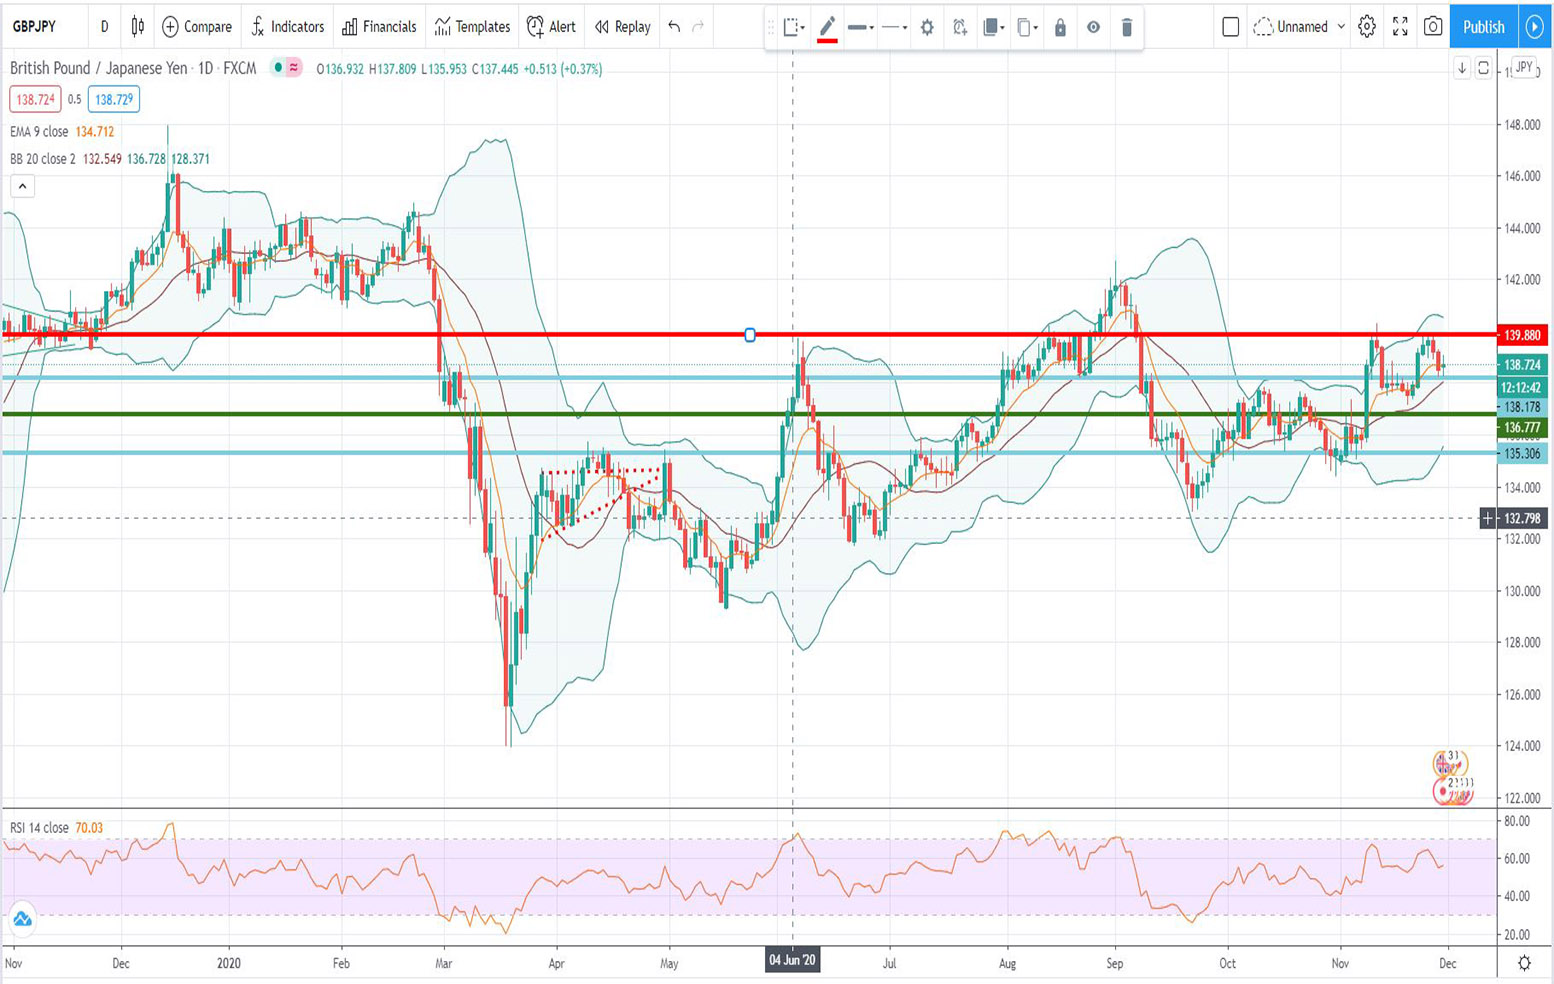Viewport: 1554px width, 984px height.
Task: Select the 04 Jun '20 marker on the timeline
Action: click(x=792, y=961)
